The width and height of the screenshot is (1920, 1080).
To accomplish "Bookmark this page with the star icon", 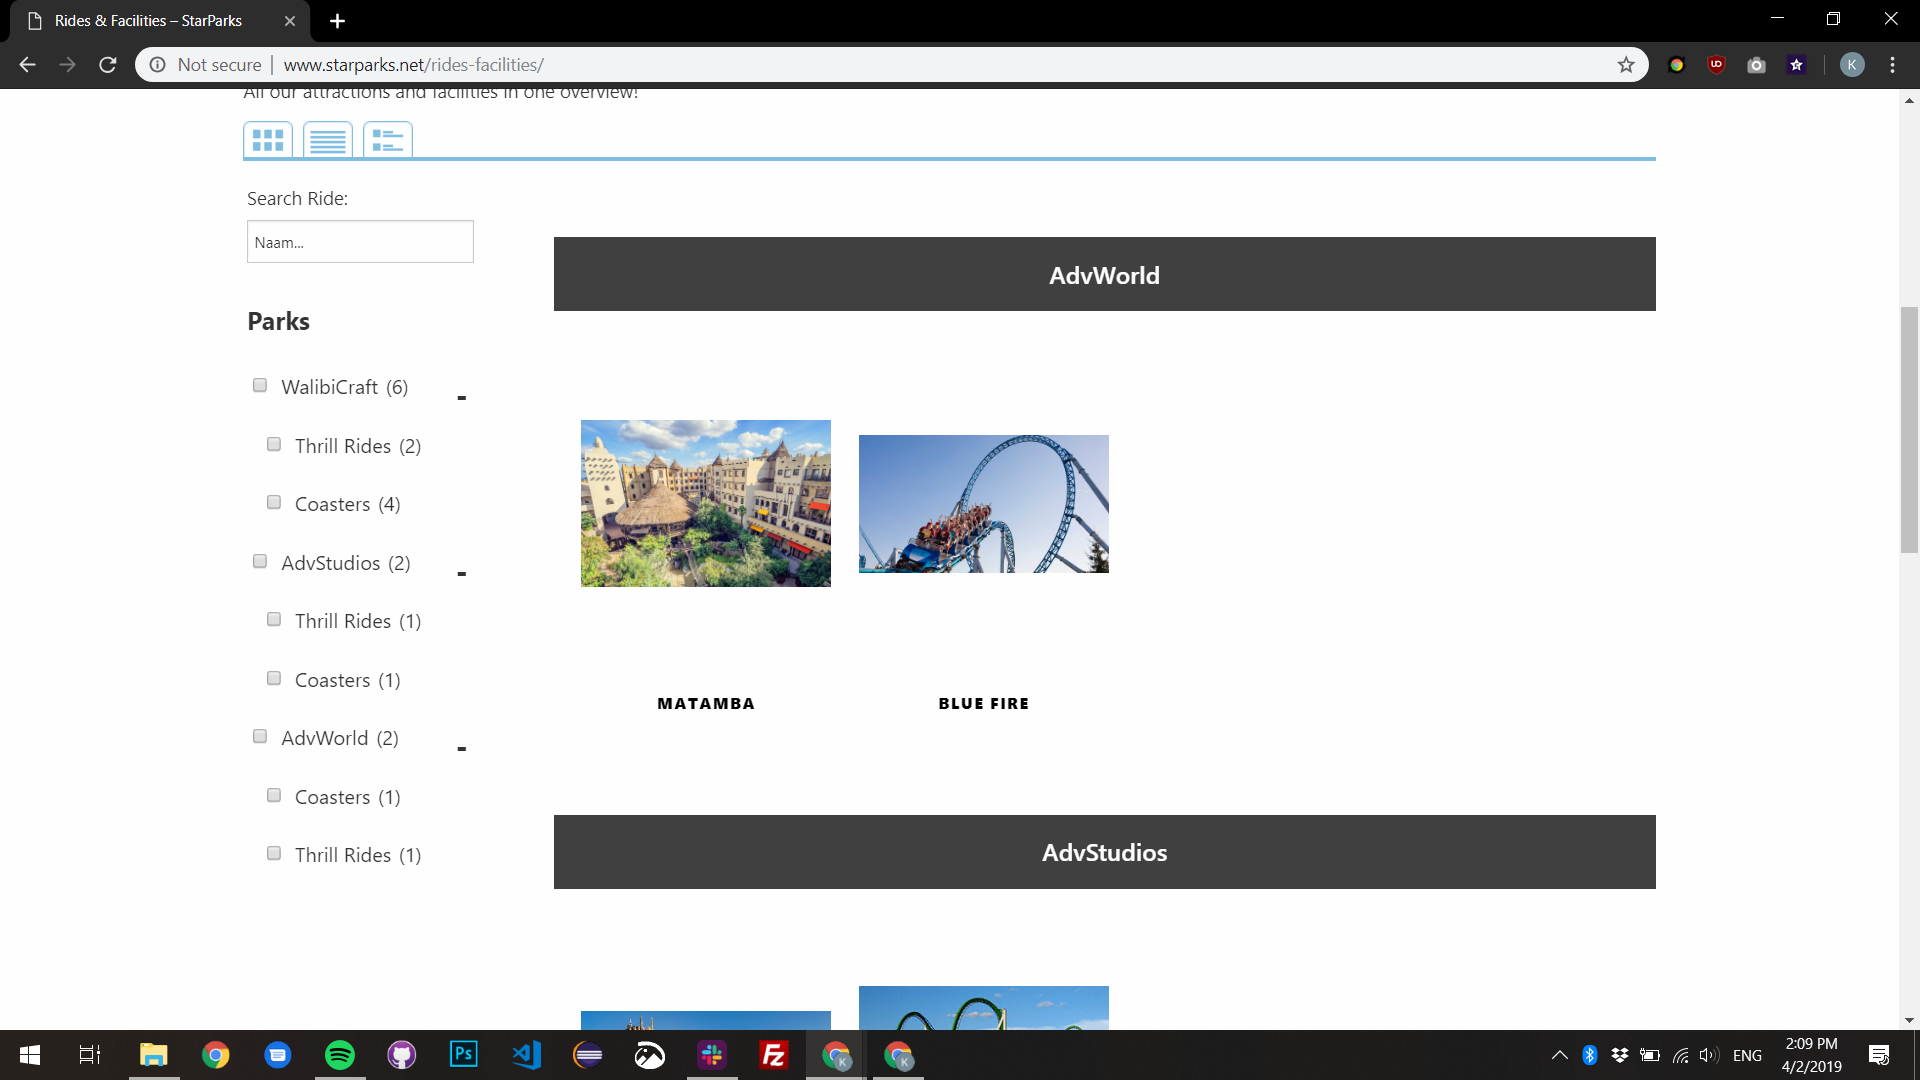I will click(1626, 65).
